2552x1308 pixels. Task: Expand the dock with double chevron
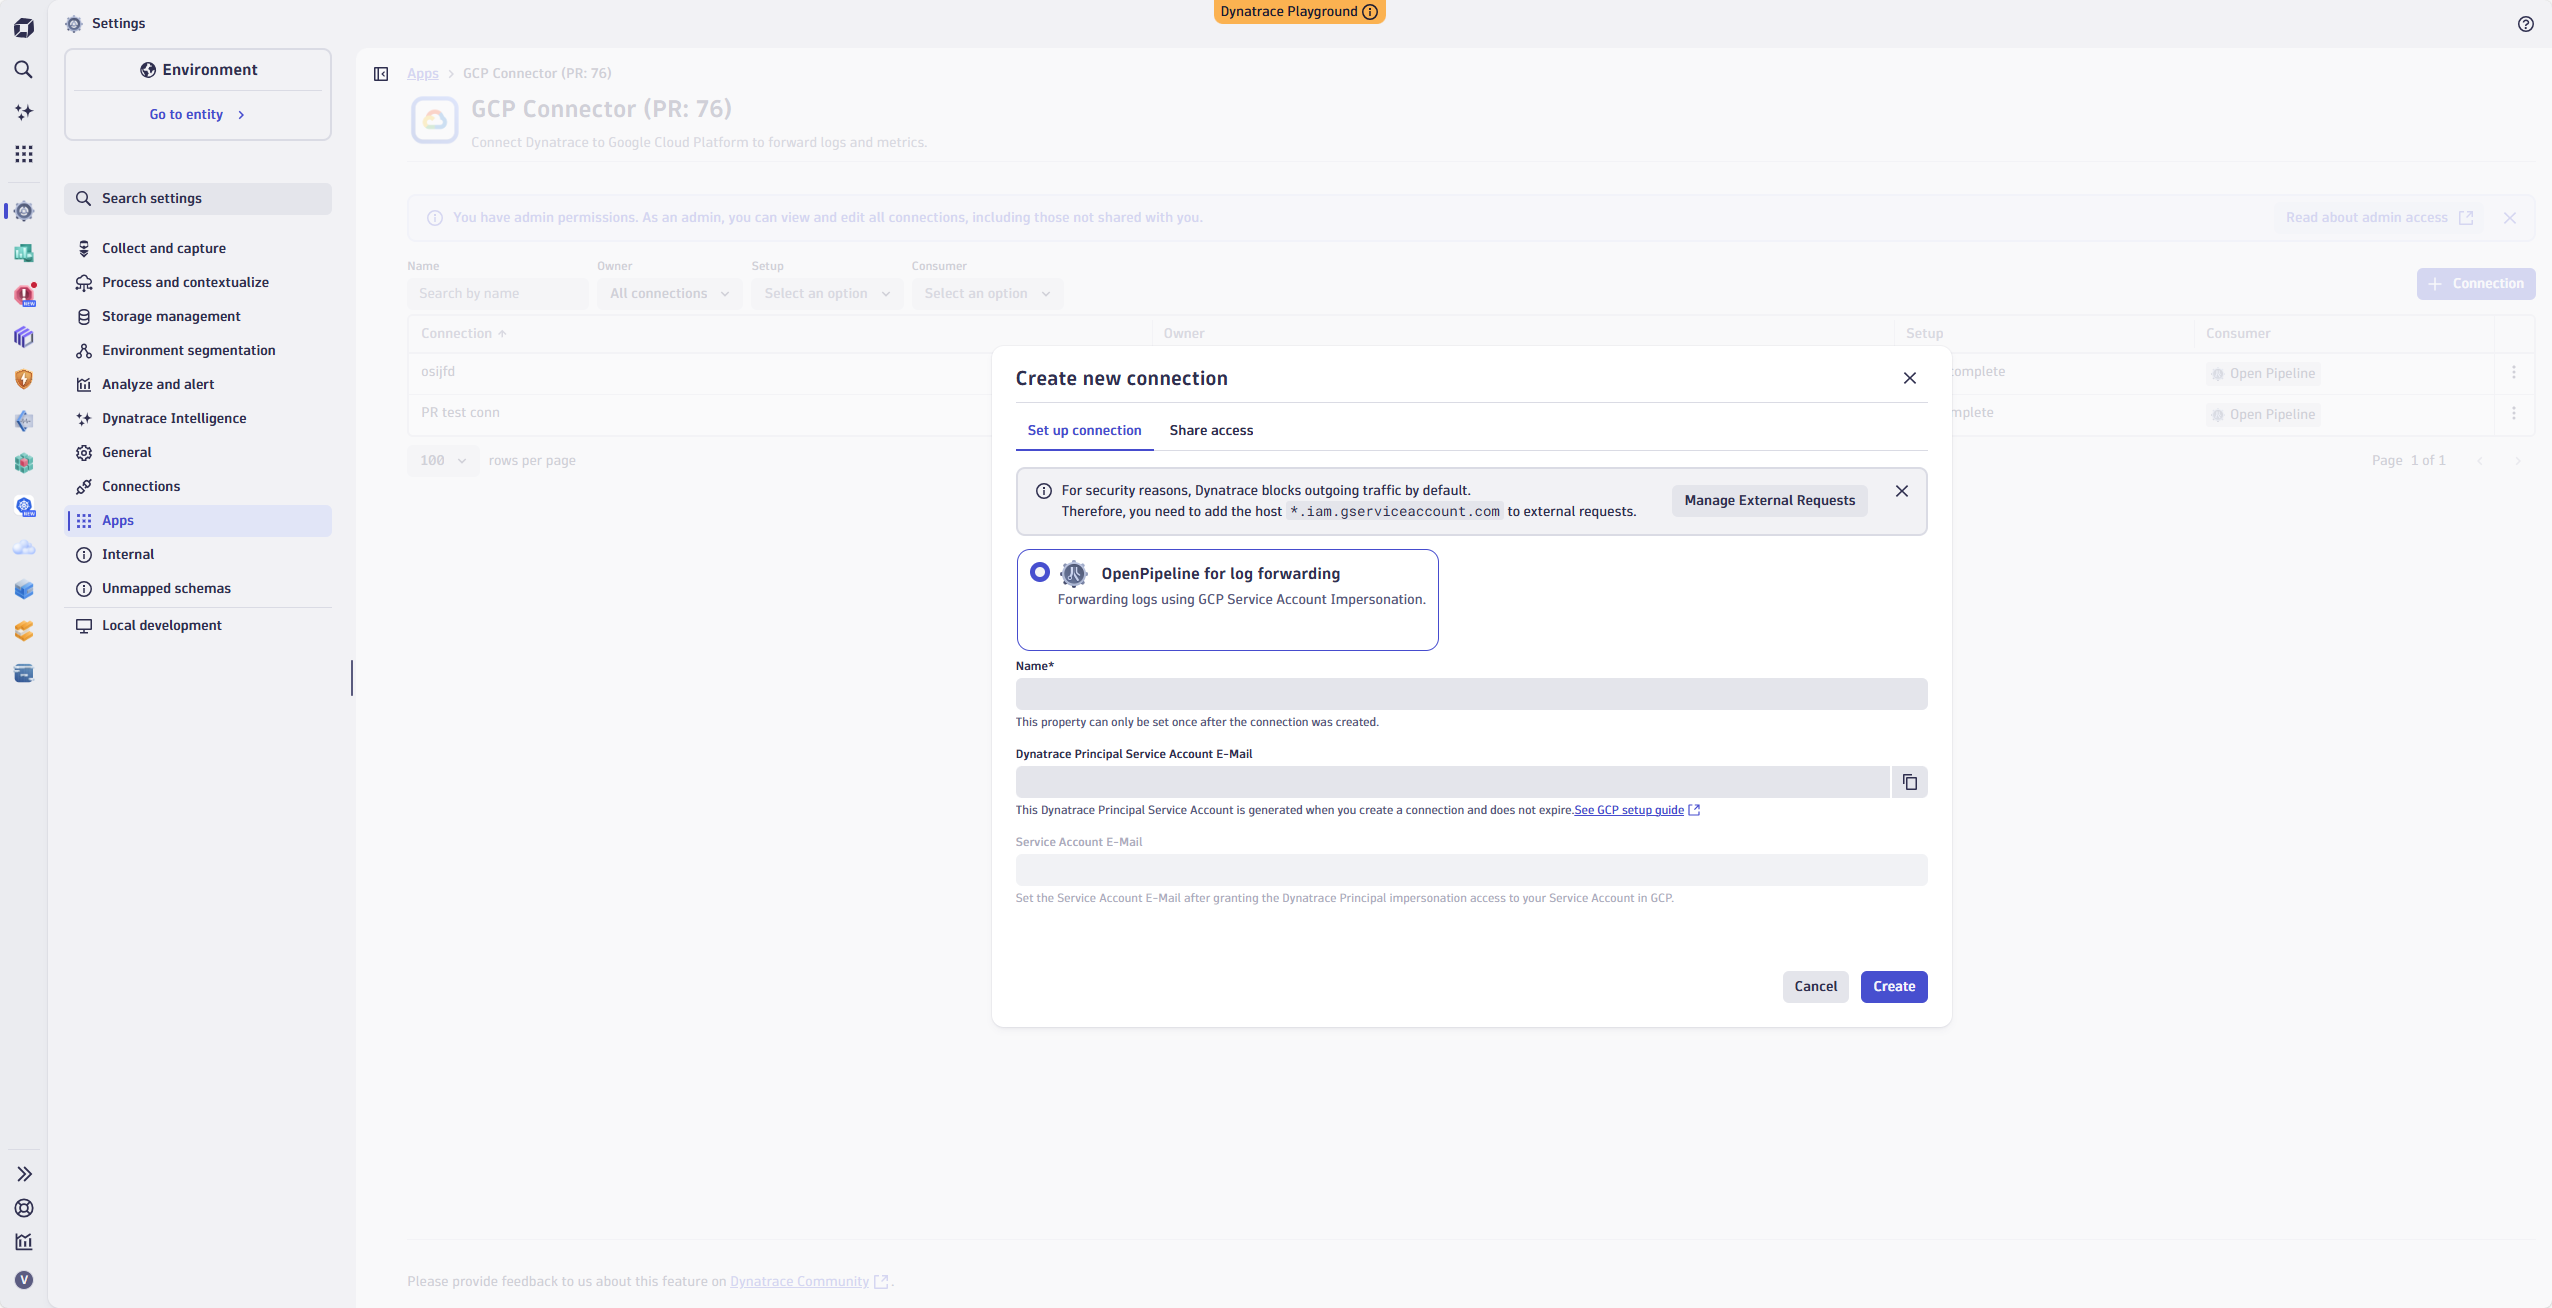click(24, 1174)
